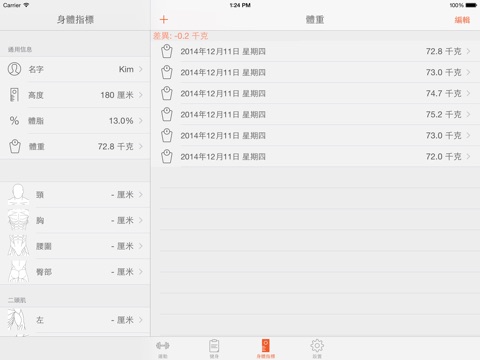Select the 名字 label
This screenshot has width=480, height=360.
pos(36,69)
